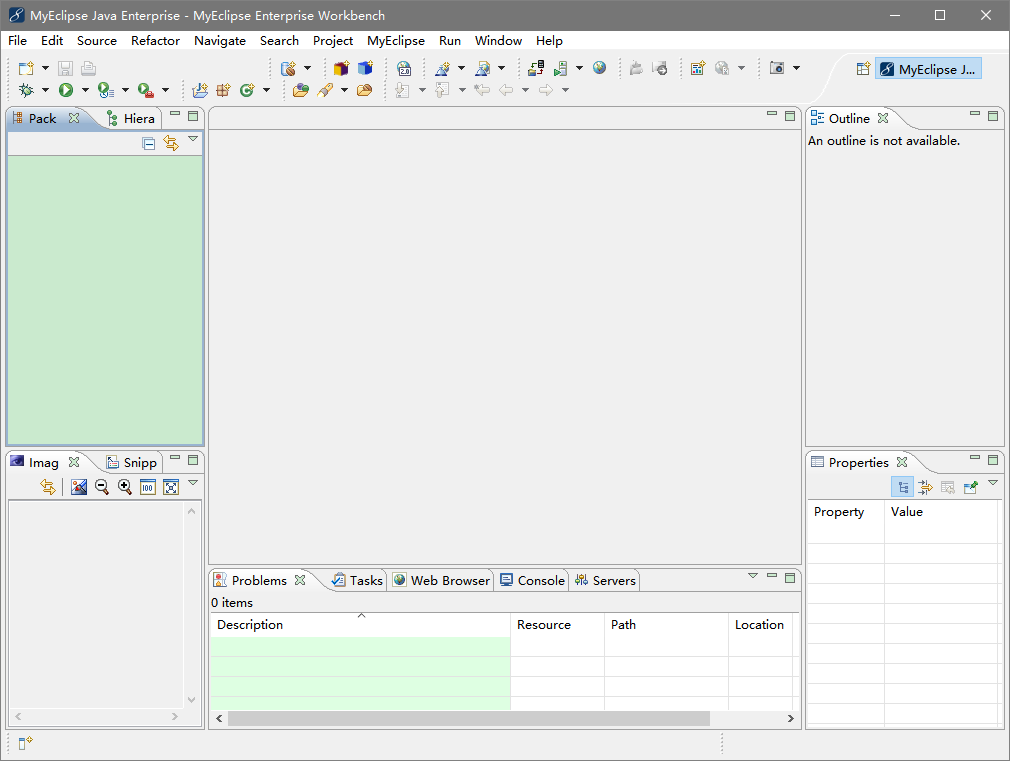The width and height of the screenshot is (1010, 761).
Task: Select the Servers view label
Action: tap(612, 580)
